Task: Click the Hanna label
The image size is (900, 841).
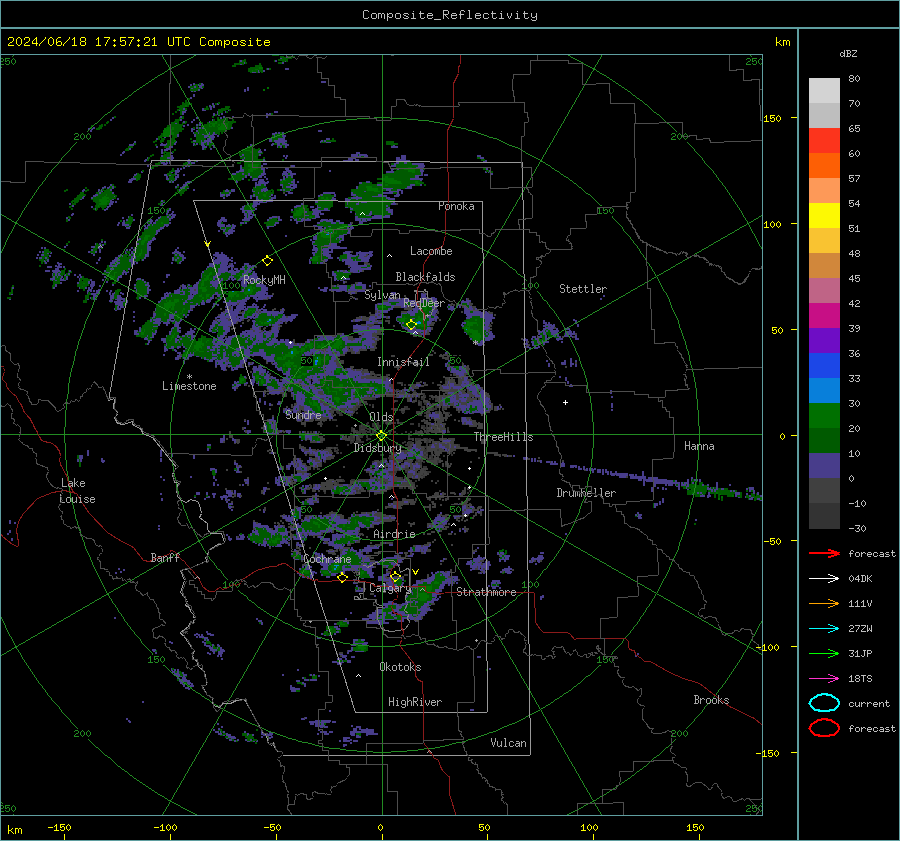Action: point(700,446)
